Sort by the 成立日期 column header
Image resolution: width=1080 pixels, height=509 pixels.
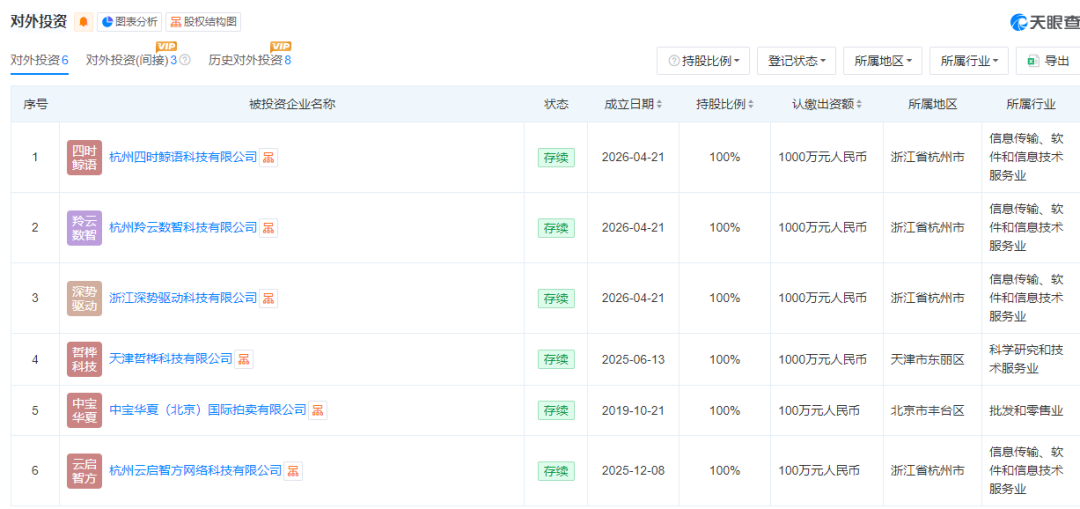pos(633,104)
